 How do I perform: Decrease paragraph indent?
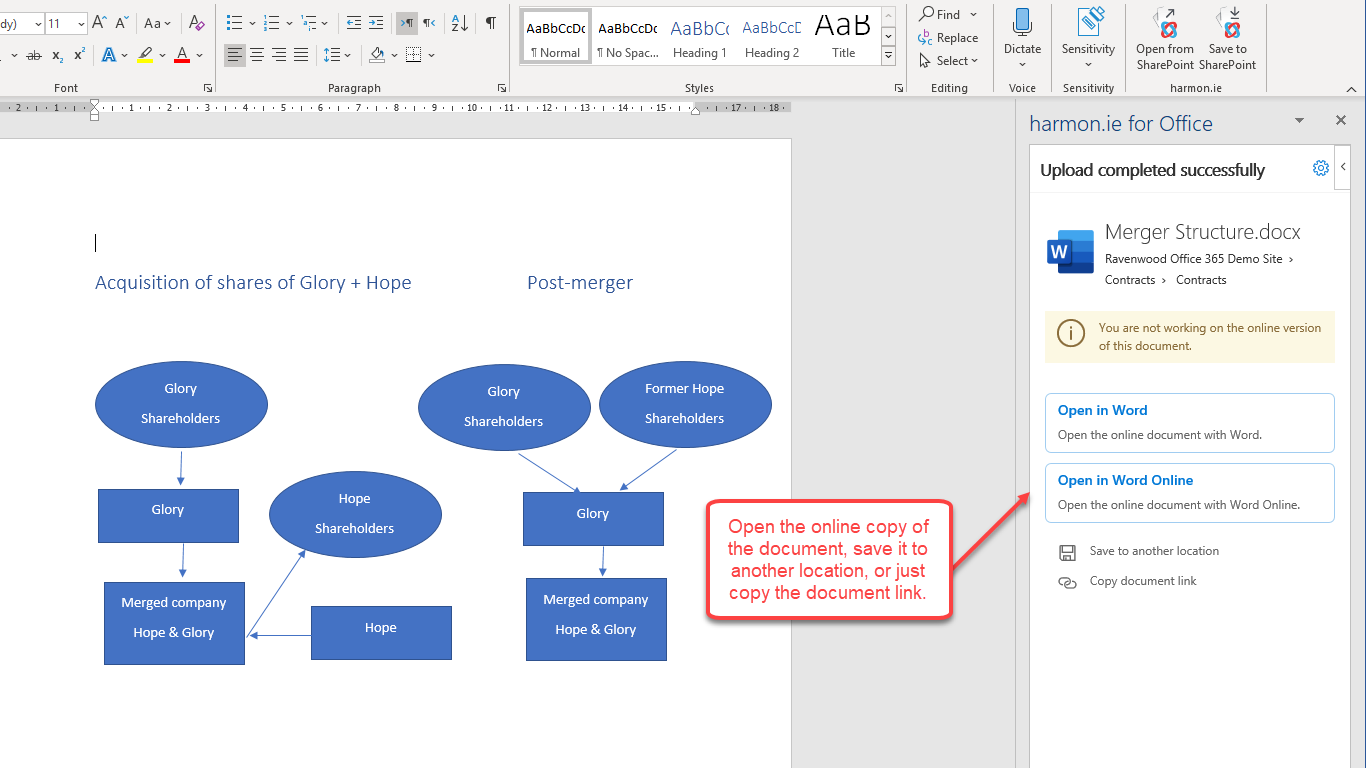point(353,22)
